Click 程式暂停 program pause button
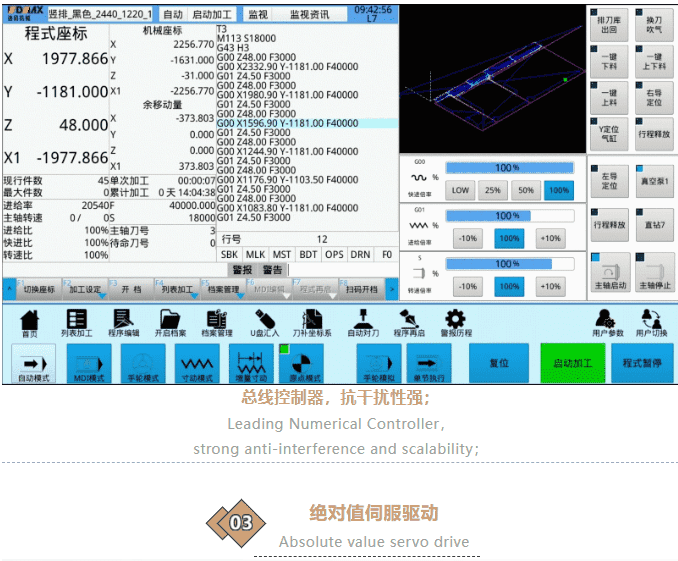 pyautogui.click(x=642, y=363)
